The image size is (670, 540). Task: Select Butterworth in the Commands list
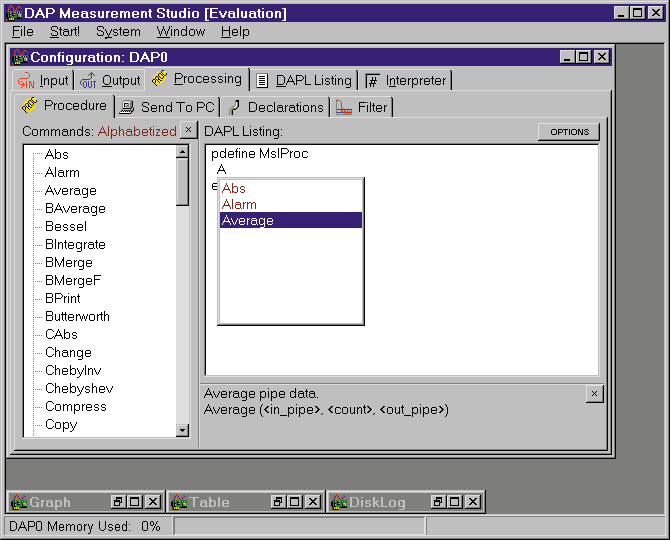(x=77, y=316)
